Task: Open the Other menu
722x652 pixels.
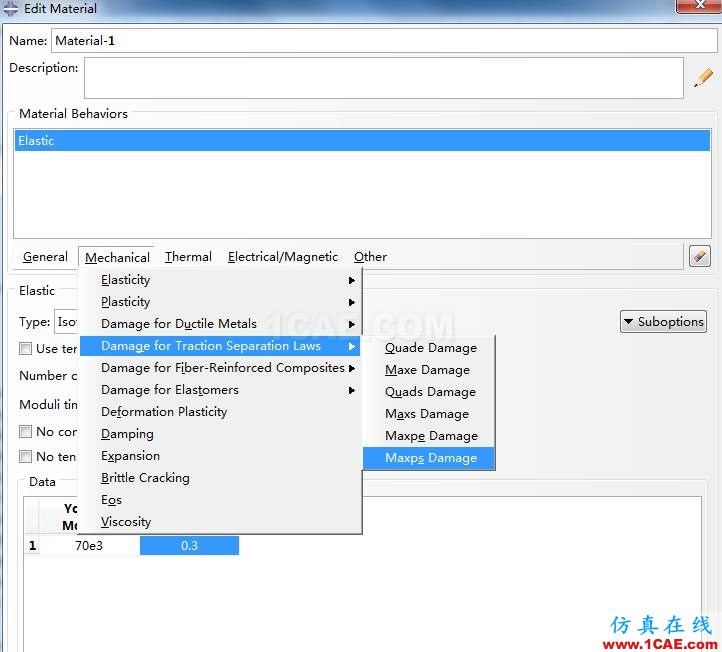Action: coord(370,256)
